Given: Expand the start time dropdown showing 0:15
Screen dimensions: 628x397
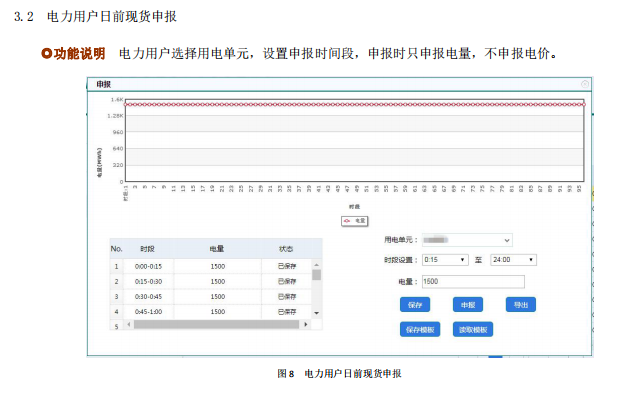Looking at the screenshot, I should pyautogui.click(x=445, y=260).
